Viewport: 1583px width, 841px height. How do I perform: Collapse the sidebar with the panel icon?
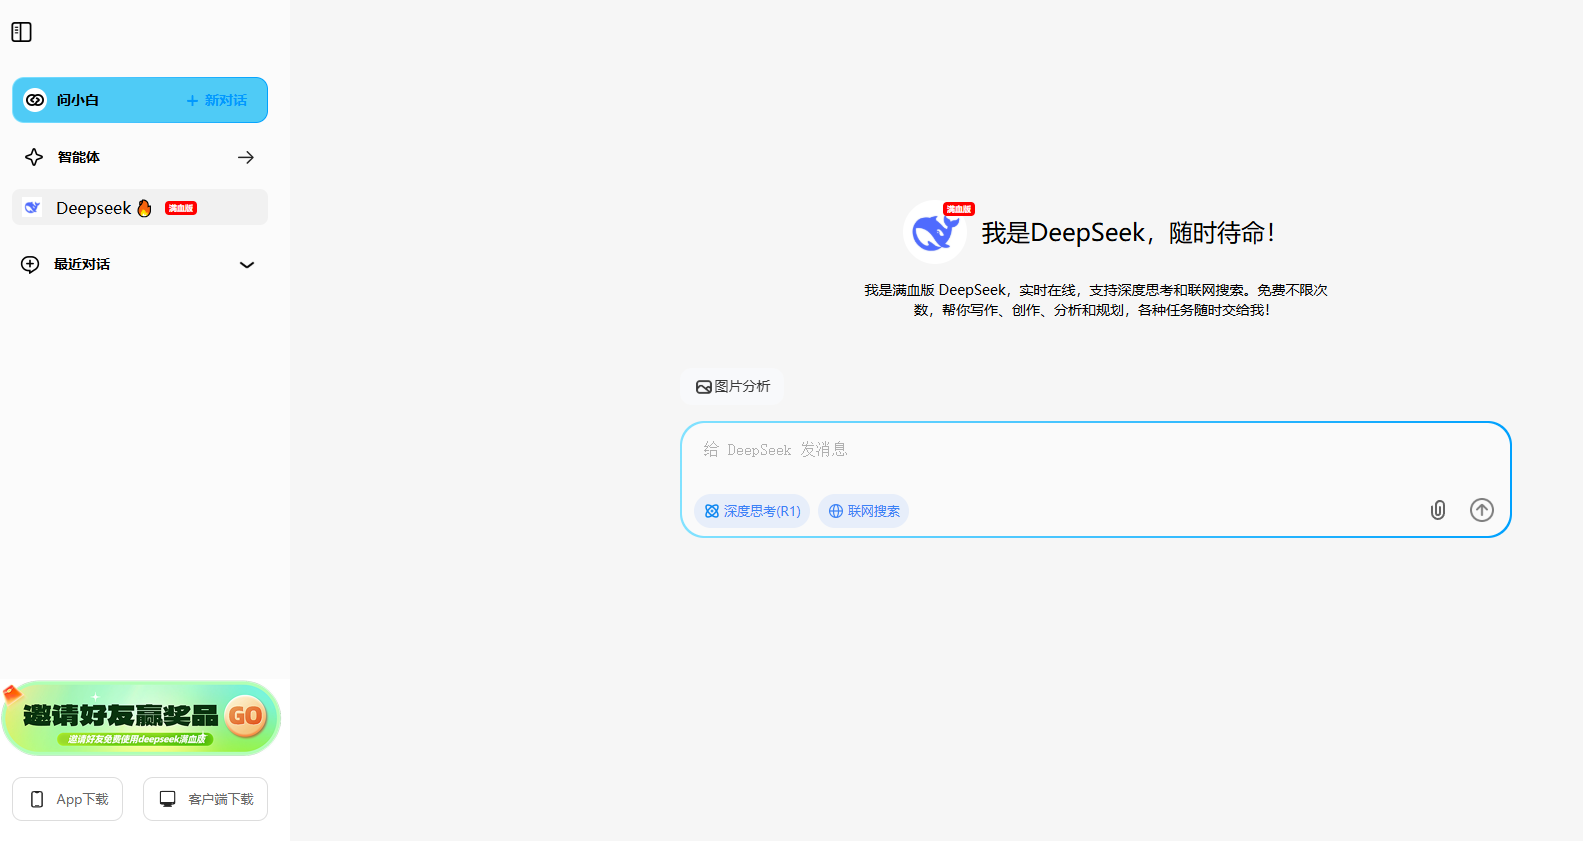click(x=21, y=32)
